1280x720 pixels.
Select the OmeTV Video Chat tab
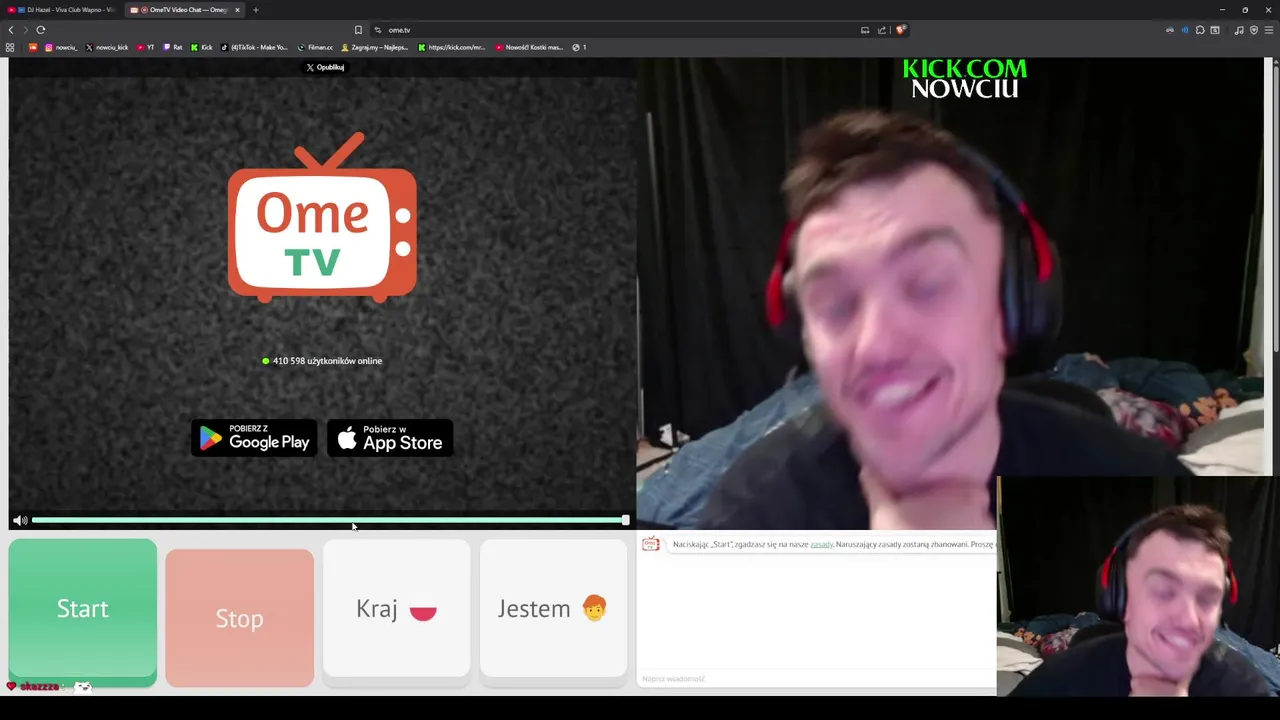(x=183, y=10)
